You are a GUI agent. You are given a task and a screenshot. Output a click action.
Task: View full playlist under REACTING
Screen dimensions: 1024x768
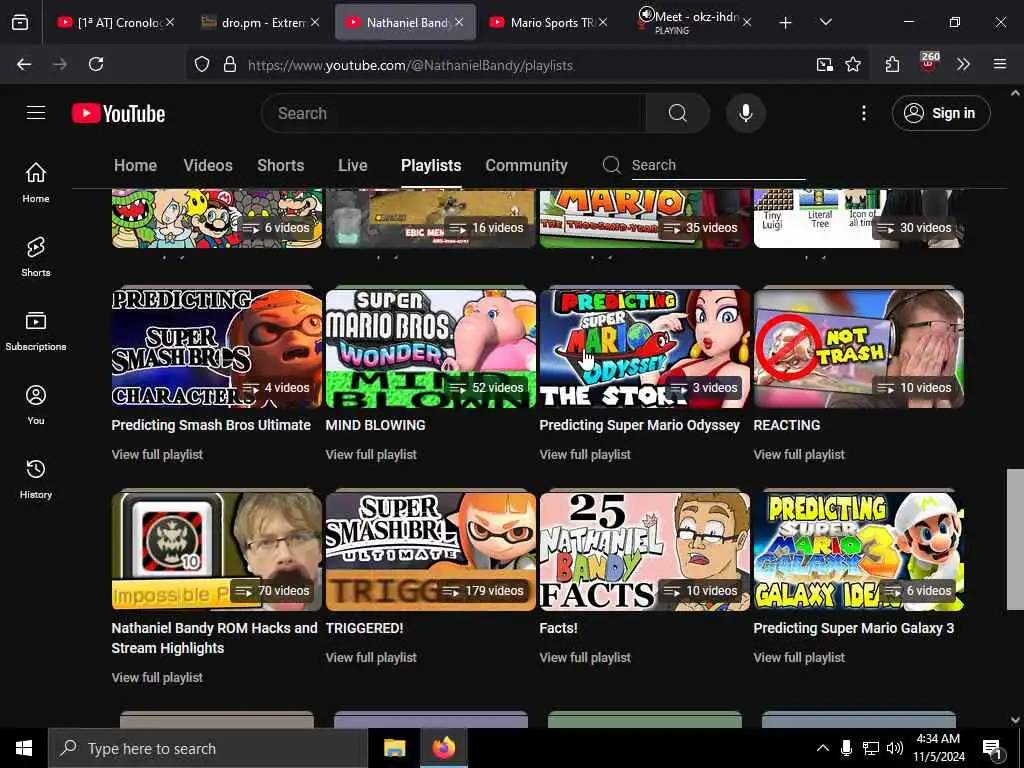click(x=799, y=455)
